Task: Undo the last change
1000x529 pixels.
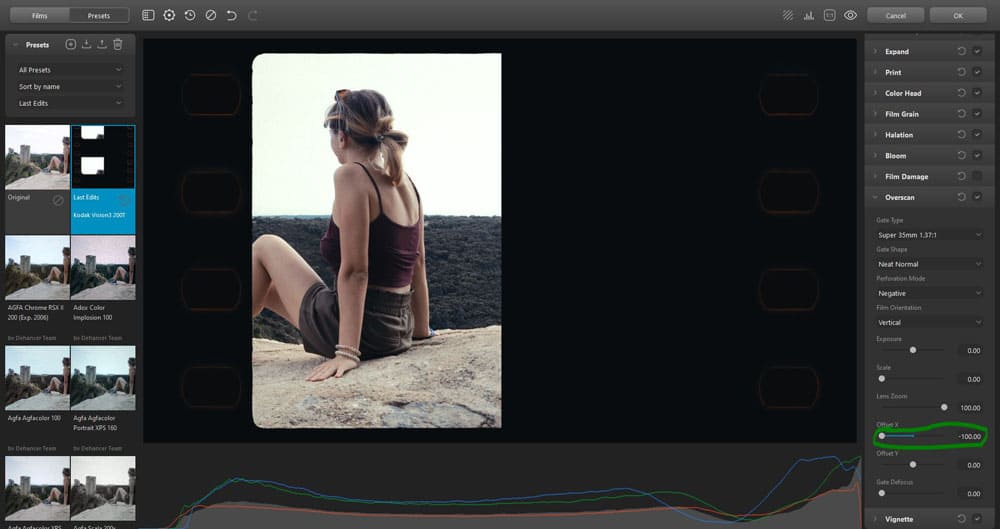Action: (x=232, y=15)
